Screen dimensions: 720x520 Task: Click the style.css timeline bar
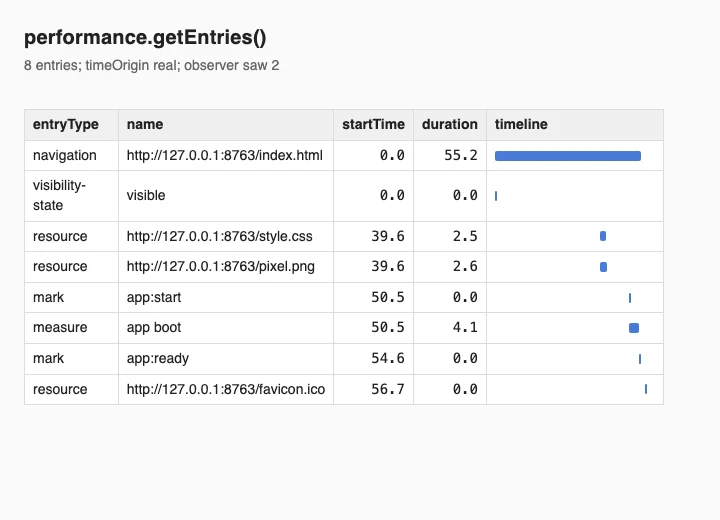coord(603,236)
